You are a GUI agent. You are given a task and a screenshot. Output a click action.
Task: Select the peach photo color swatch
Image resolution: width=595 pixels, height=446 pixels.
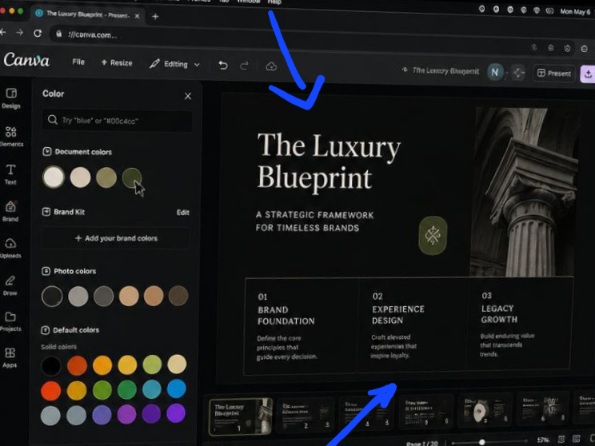click(129, 296)
